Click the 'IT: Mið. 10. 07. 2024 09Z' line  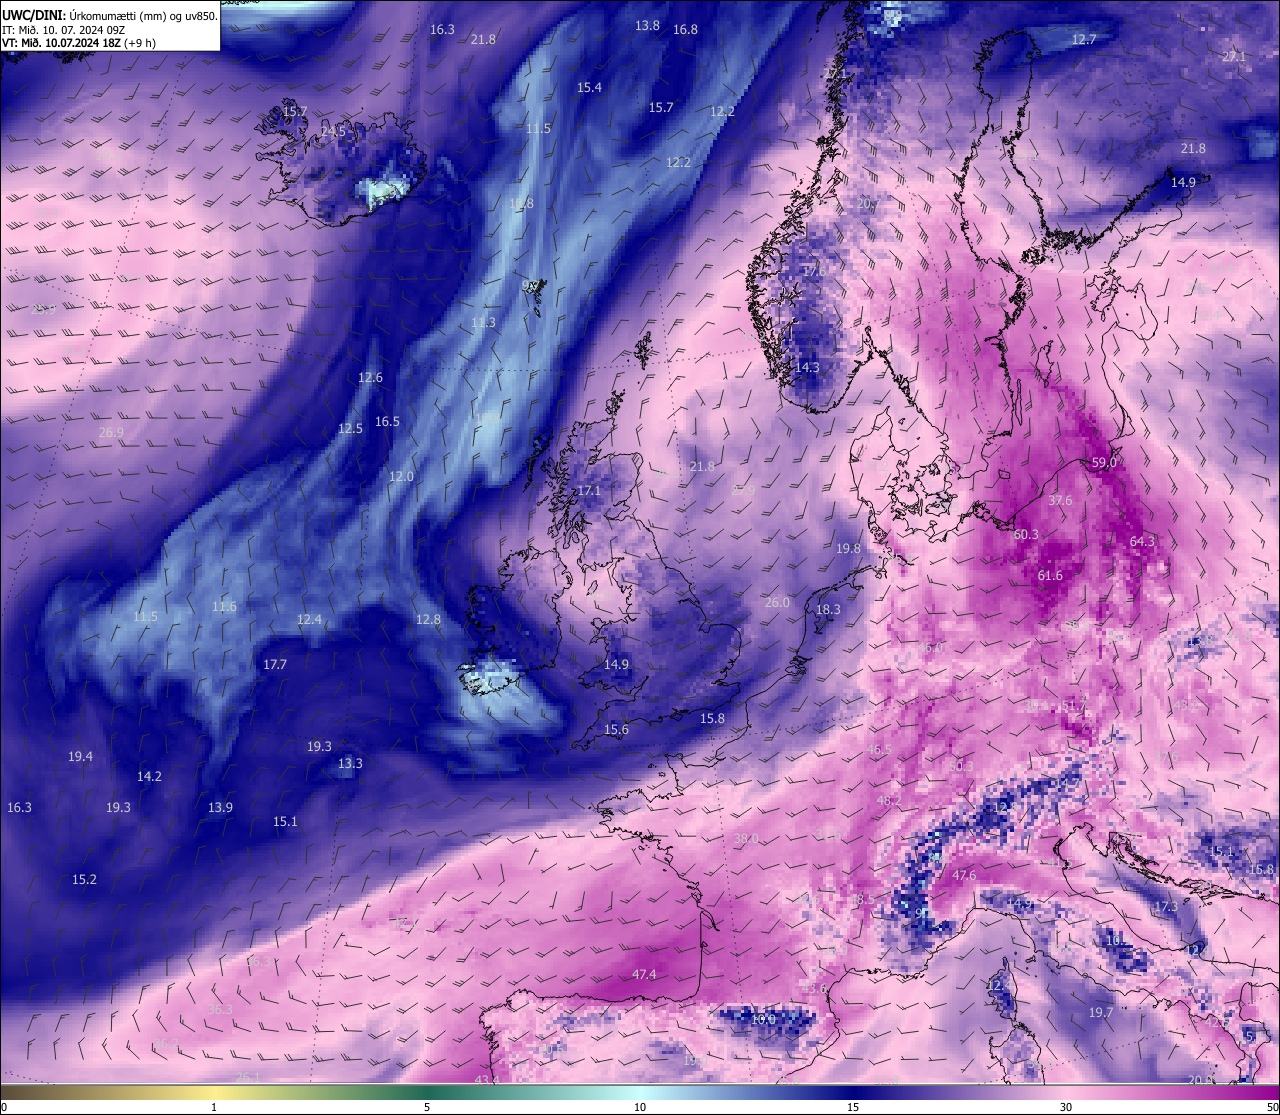click(63, 30)
